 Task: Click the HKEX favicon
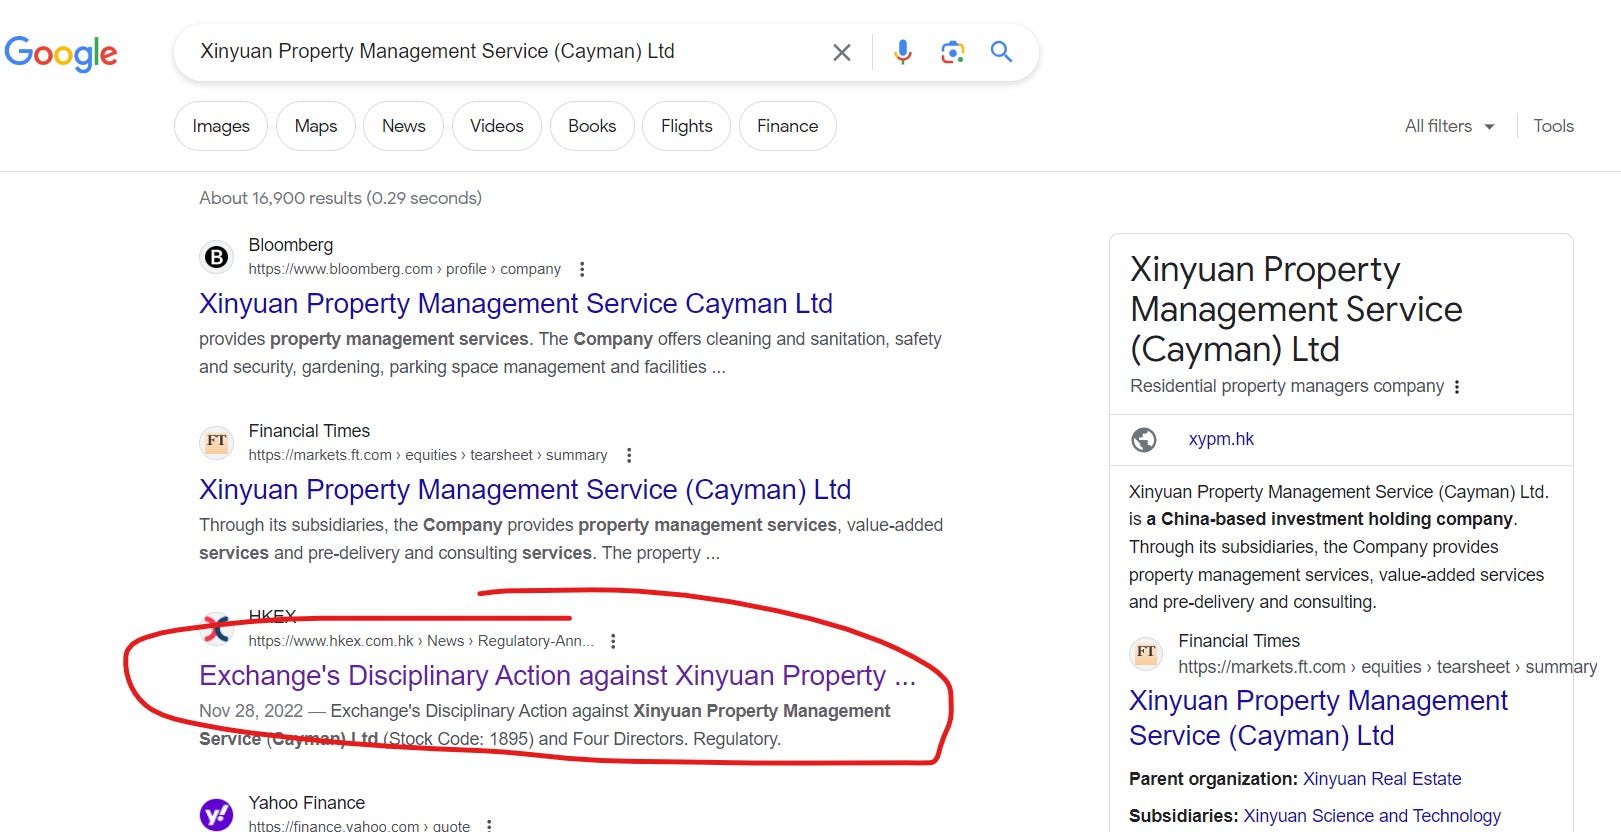tap(216, 628)
